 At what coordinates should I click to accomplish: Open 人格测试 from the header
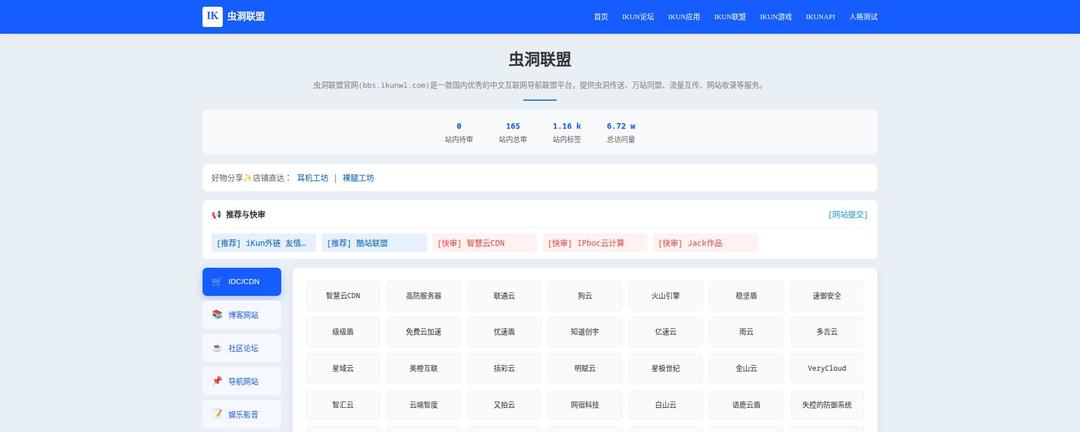point(863,17)
